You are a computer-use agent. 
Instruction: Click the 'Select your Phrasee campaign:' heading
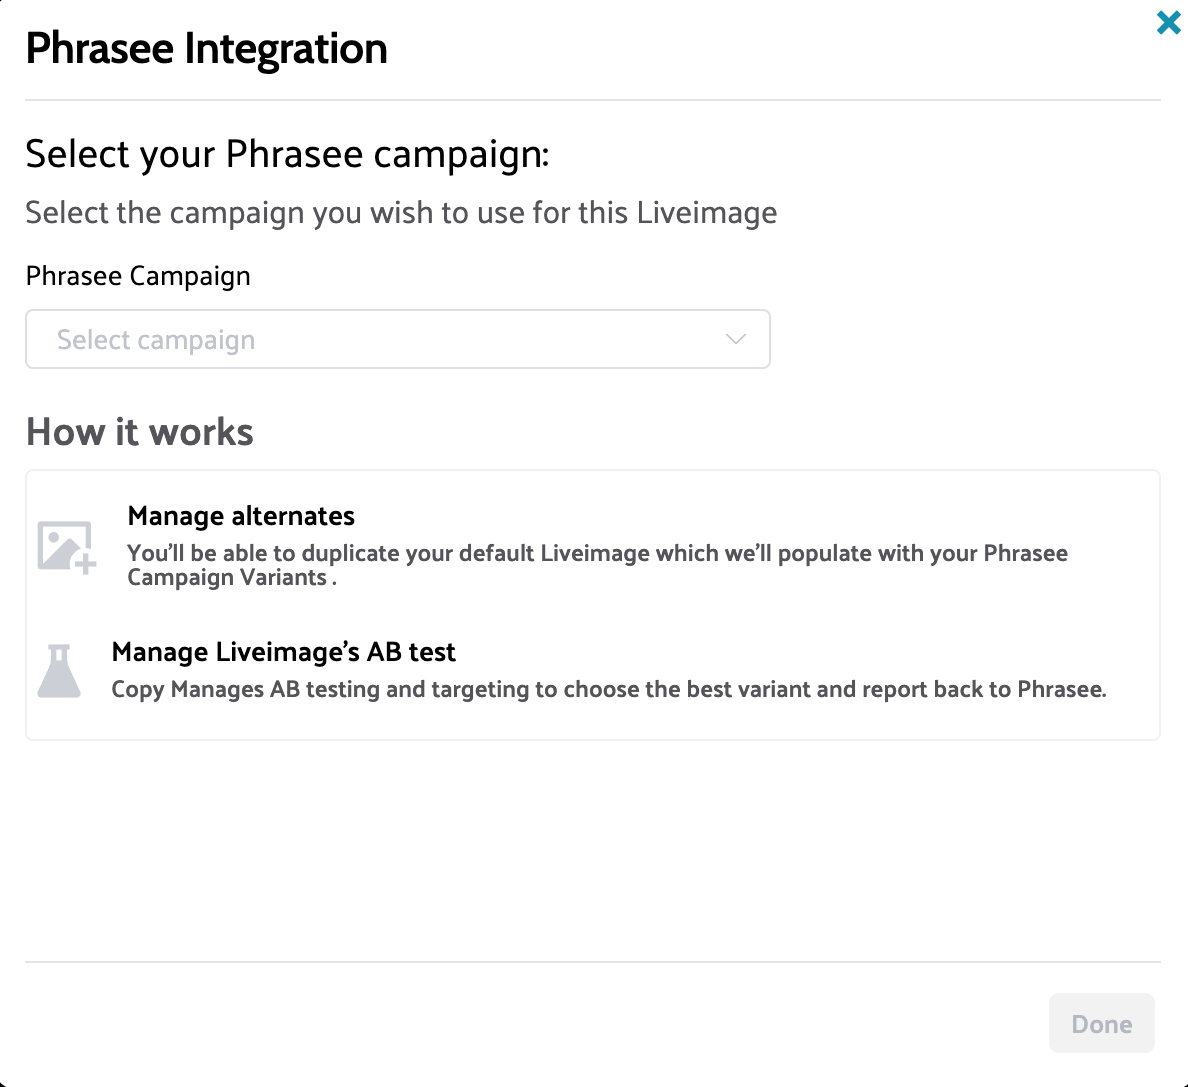coord(287,155)
